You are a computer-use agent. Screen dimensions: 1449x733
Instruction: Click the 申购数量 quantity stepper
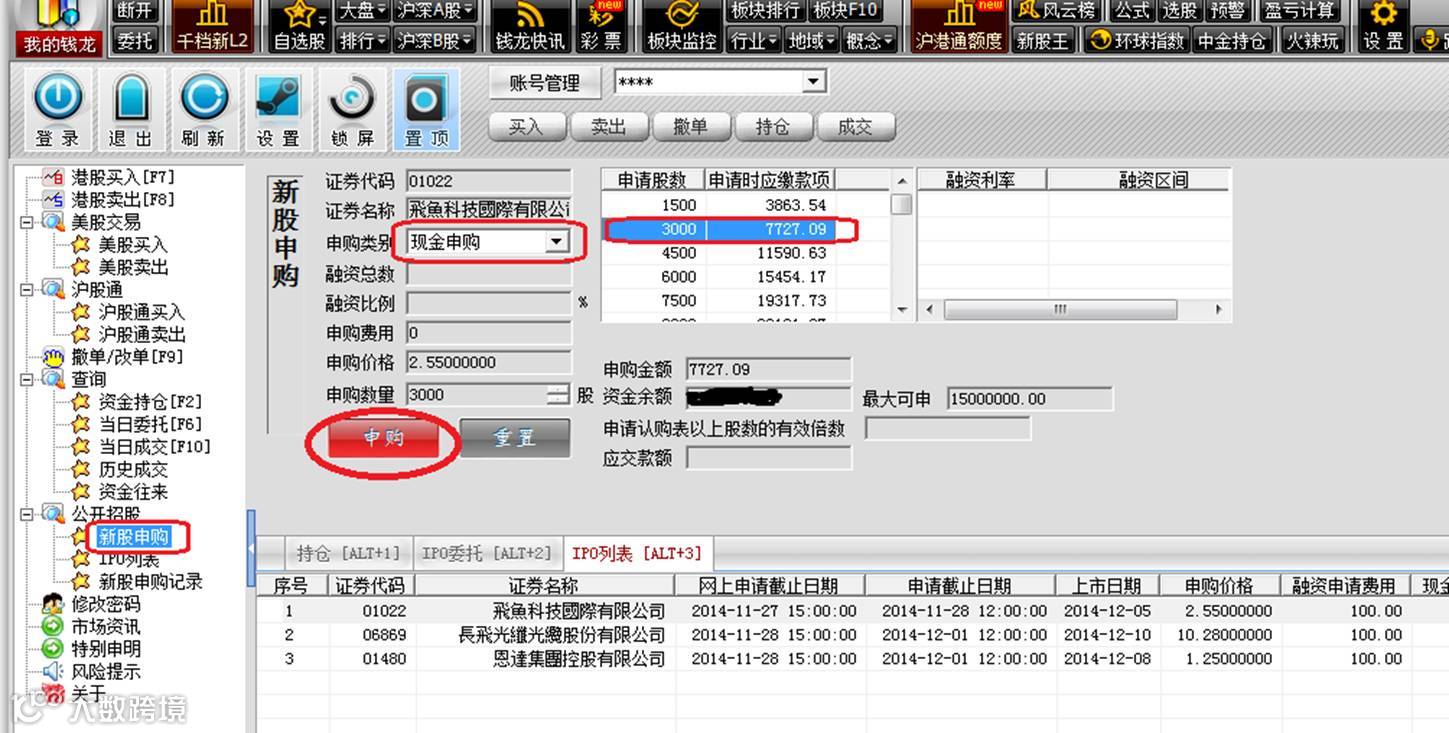pyautogui.click(x=558, y=395)
